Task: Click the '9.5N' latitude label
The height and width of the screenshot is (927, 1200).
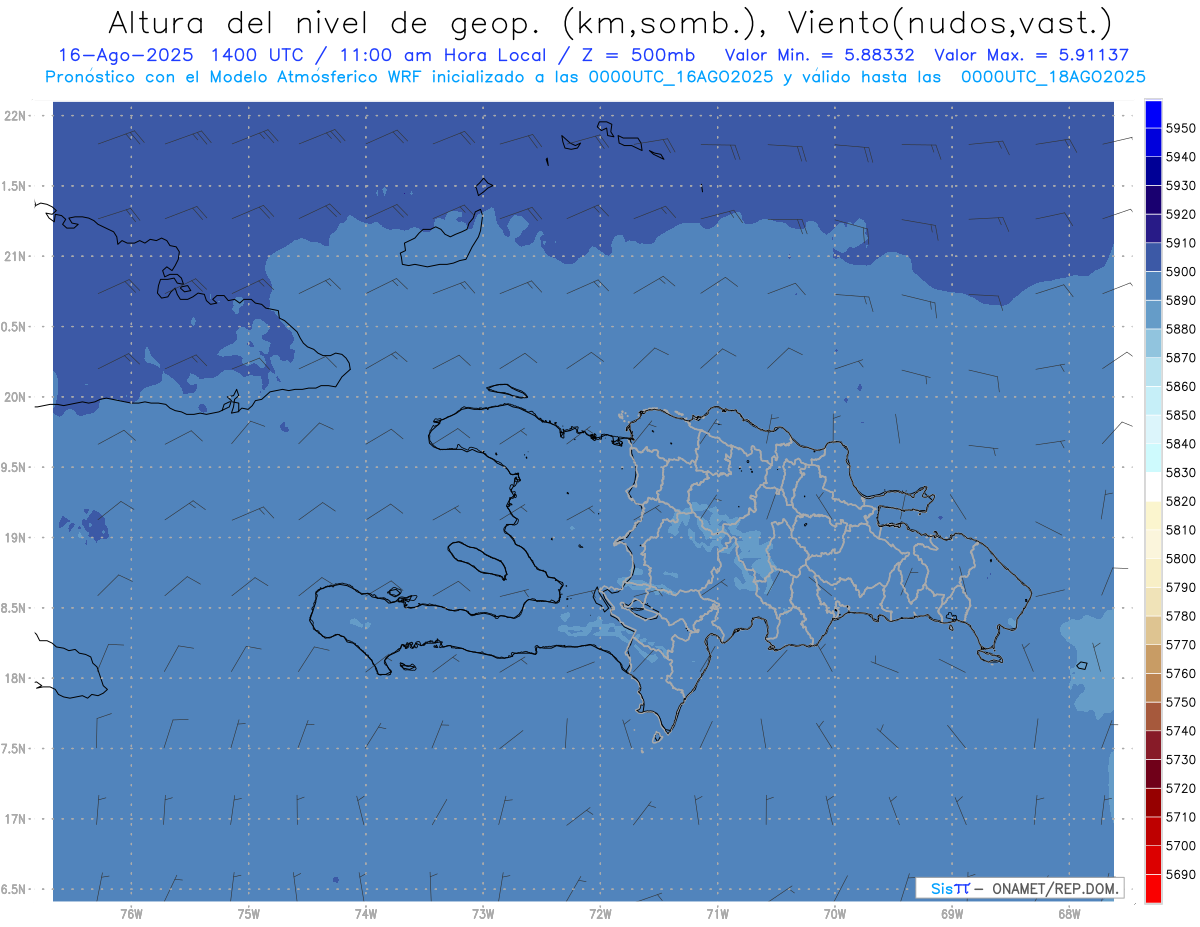Action: tap(14, 467)
